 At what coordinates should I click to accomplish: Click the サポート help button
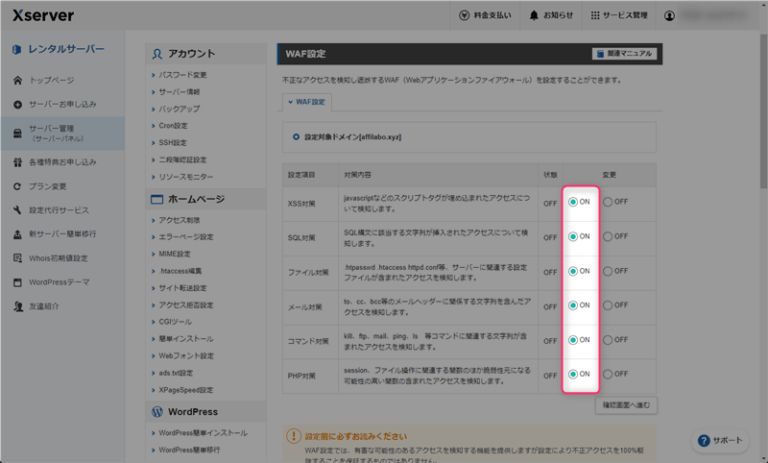click(x=720, y=440)
